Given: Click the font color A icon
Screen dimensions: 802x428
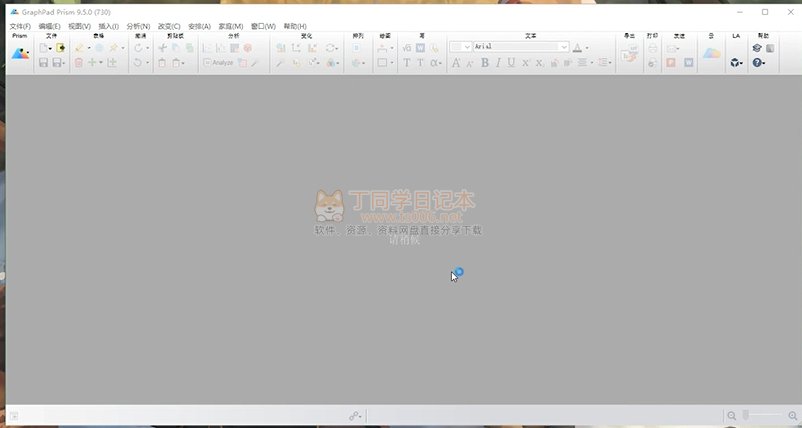Looking at the screenshot, I should [577, 48].
